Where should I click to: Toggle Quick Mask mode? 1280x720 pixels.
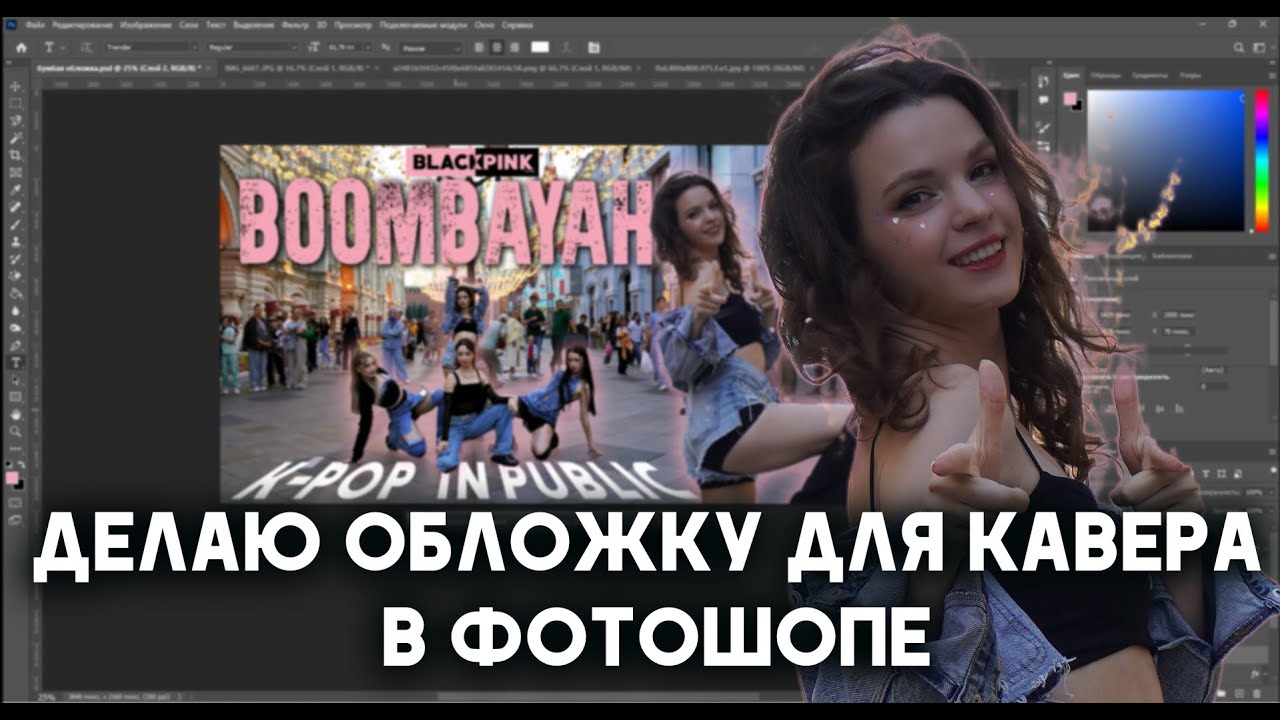coord(16,503)
